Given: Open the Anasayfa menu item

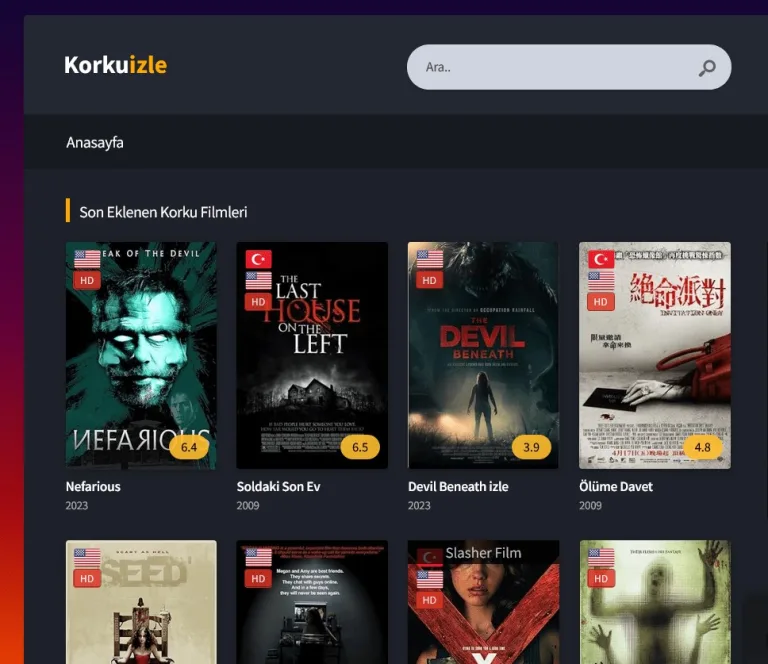Looking at the screenshot, I should (95, 142).
